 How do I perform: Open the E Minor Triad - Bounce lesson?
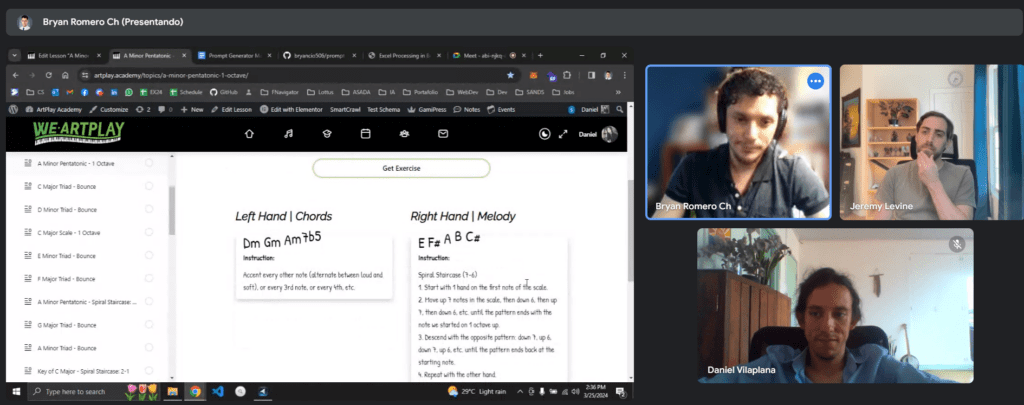(x=66, y=255)
